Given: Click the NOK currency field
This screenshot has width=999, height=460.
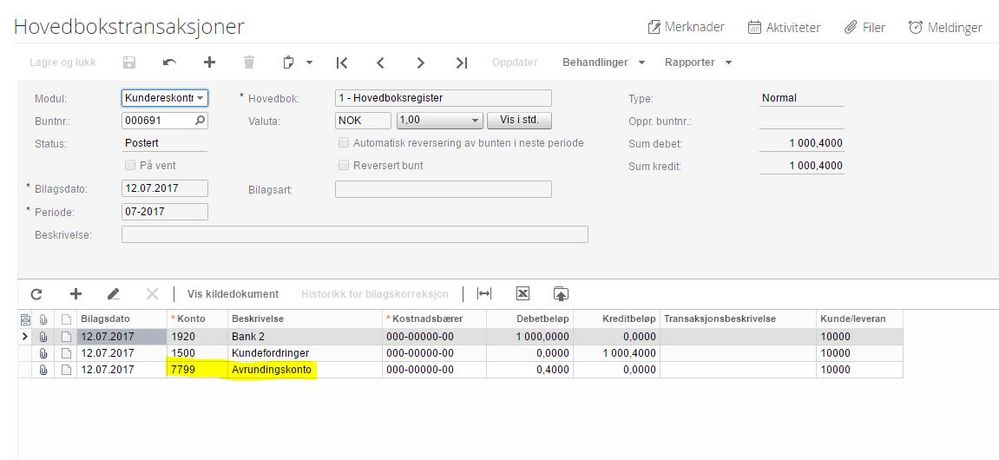Looking at the screenshot, I should pyautogui.click(x=363, y=120).
